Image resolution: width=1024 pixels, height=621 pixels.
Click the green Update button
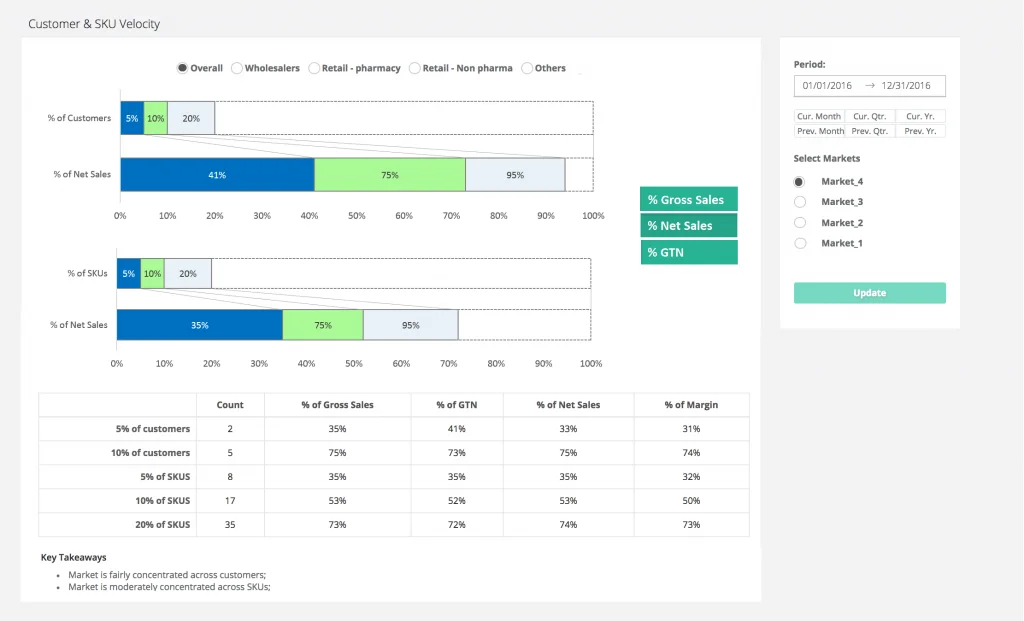(x=869, y=293)
